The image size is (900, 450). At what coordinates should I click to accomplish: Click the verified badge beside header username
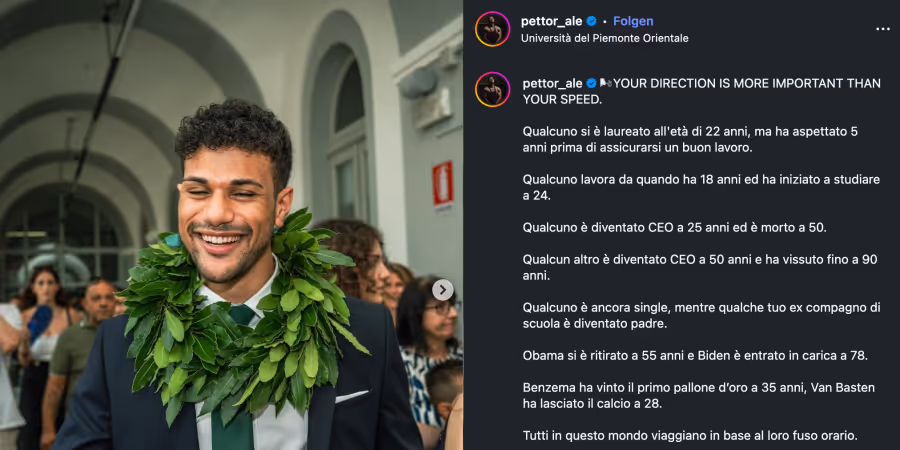(591, 22)
